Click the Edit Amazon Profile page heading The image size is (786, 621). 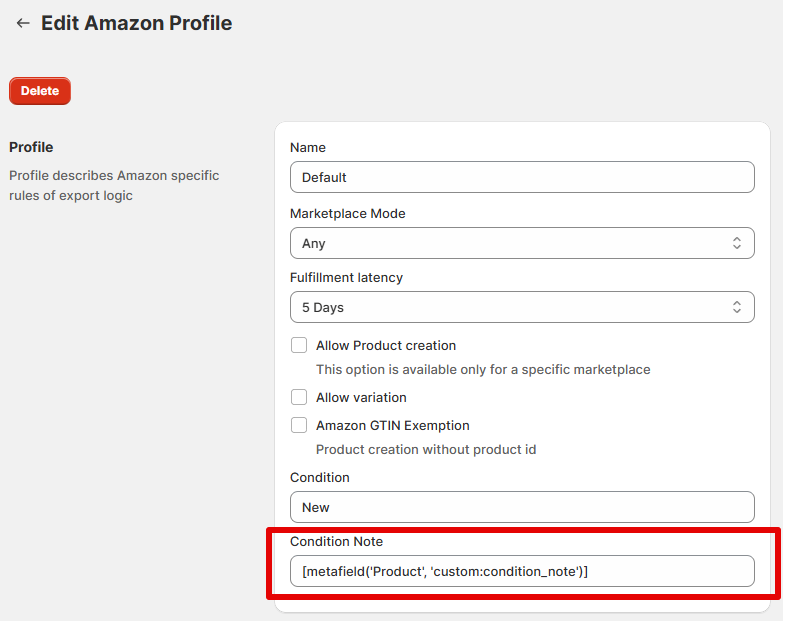[x=136, y=23]
